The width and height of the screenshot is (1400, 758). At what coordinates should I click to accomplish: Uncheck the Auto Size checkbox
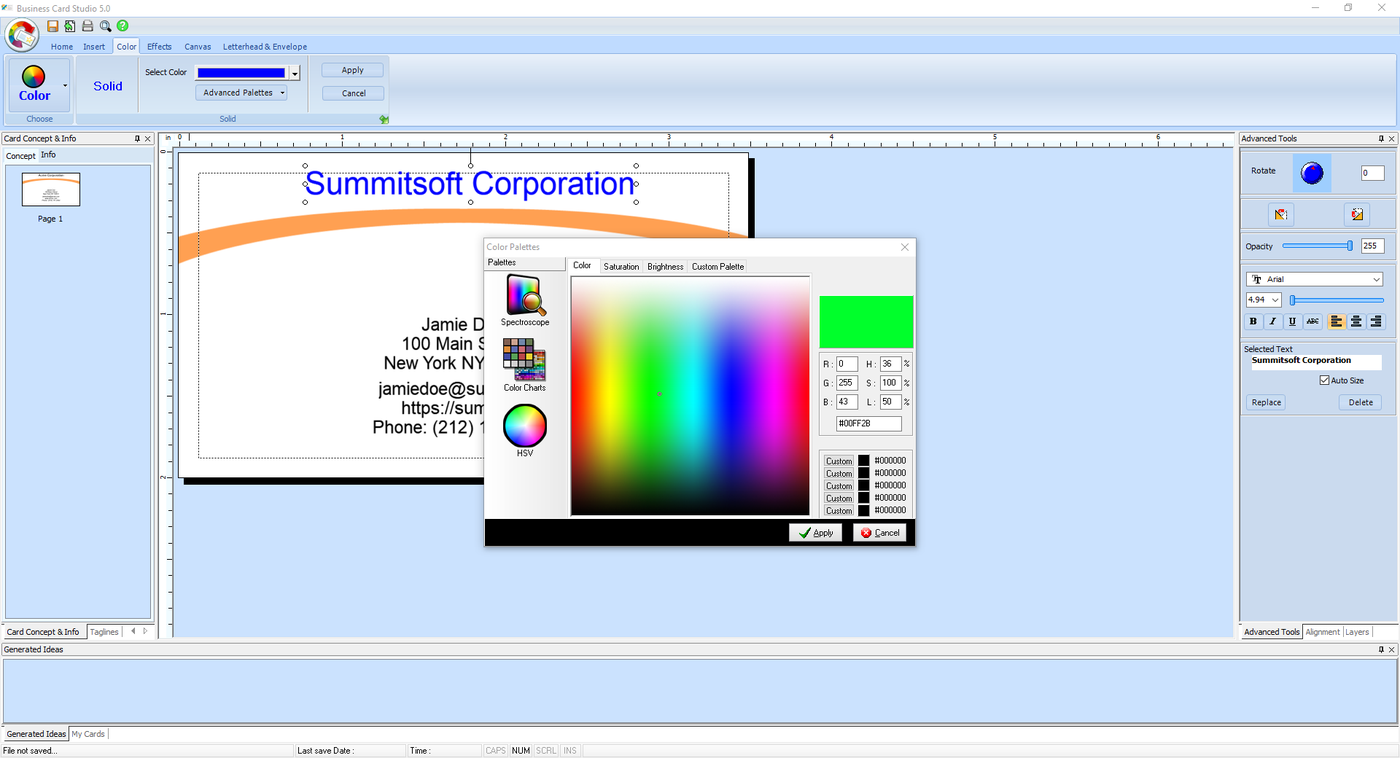click(1325, 381)
